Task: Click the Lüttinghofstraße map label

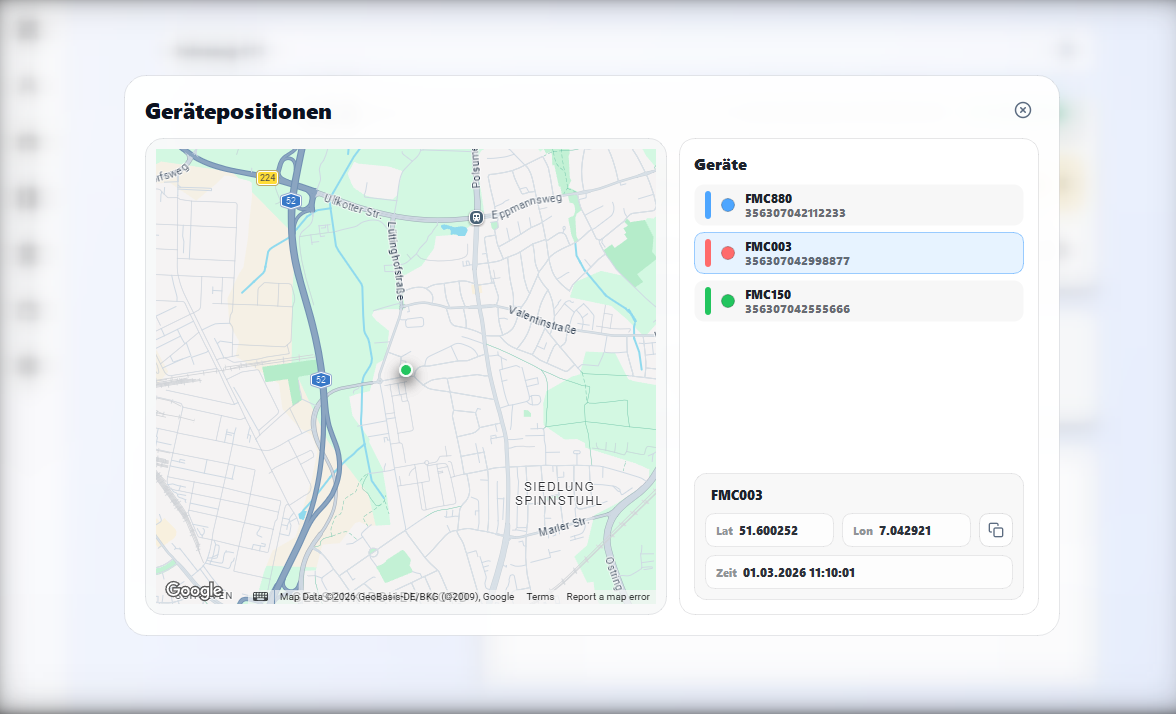Action: [x=394, y=261]
